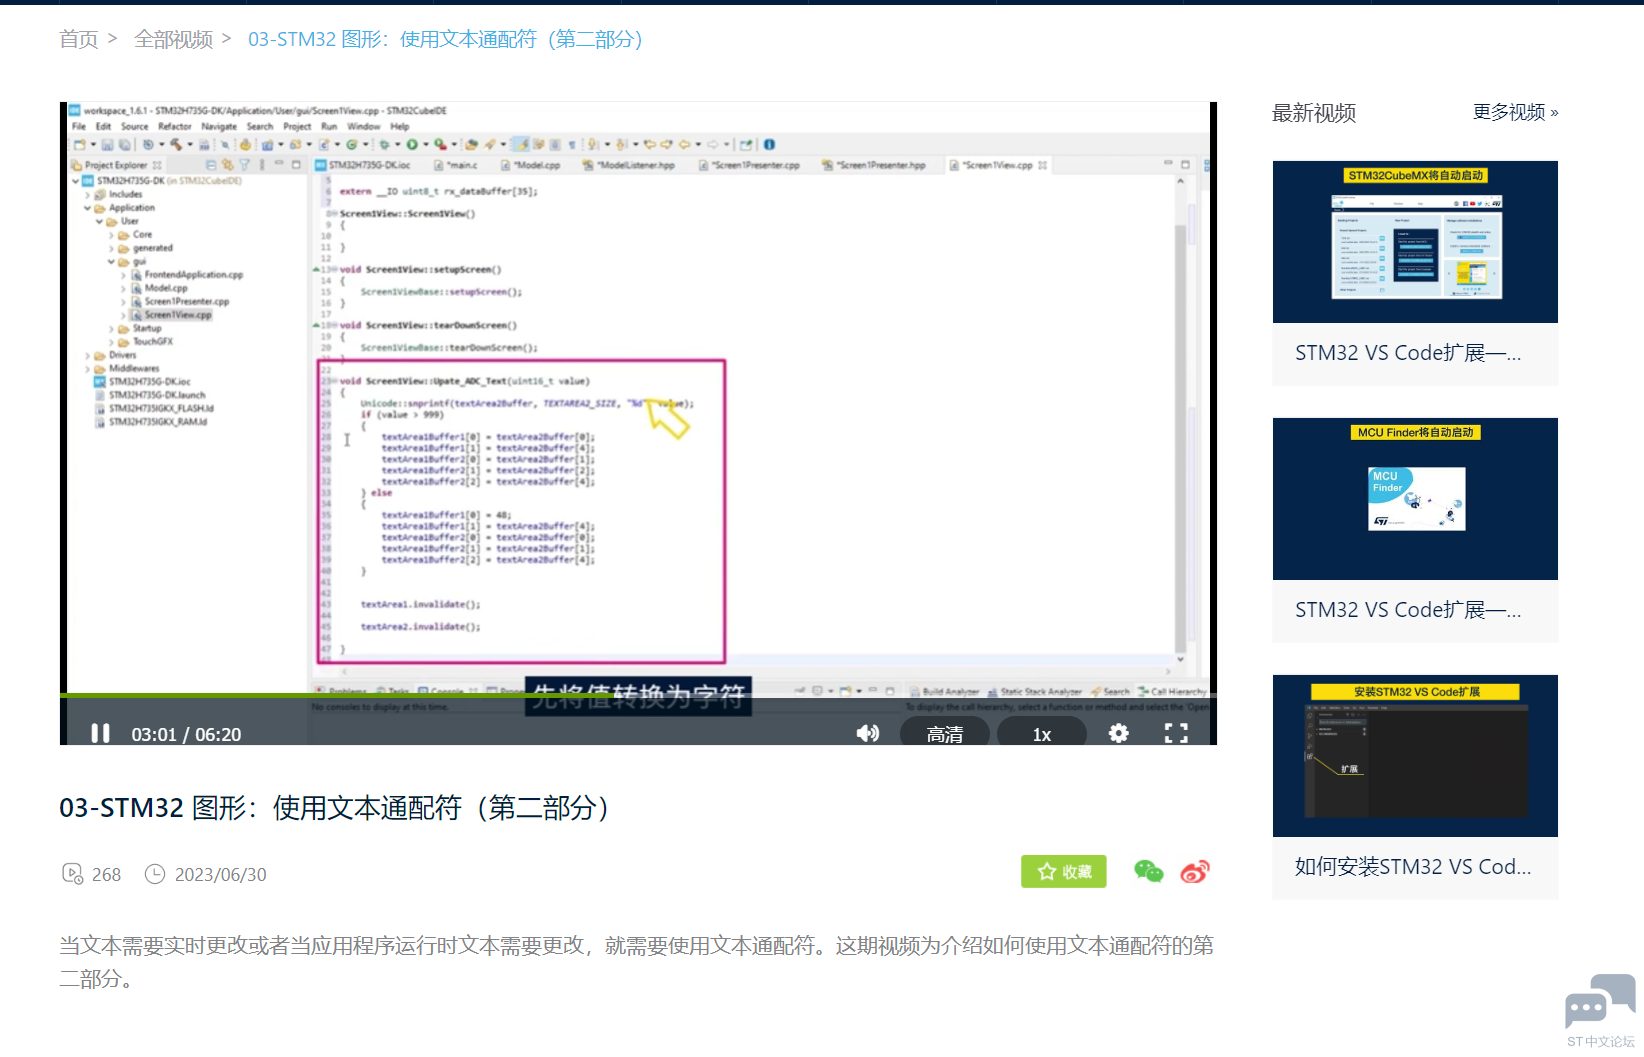Viewport: 1644px width, 1057px height.
Task: Open the player settings gear
Action: click(1118, 733)
